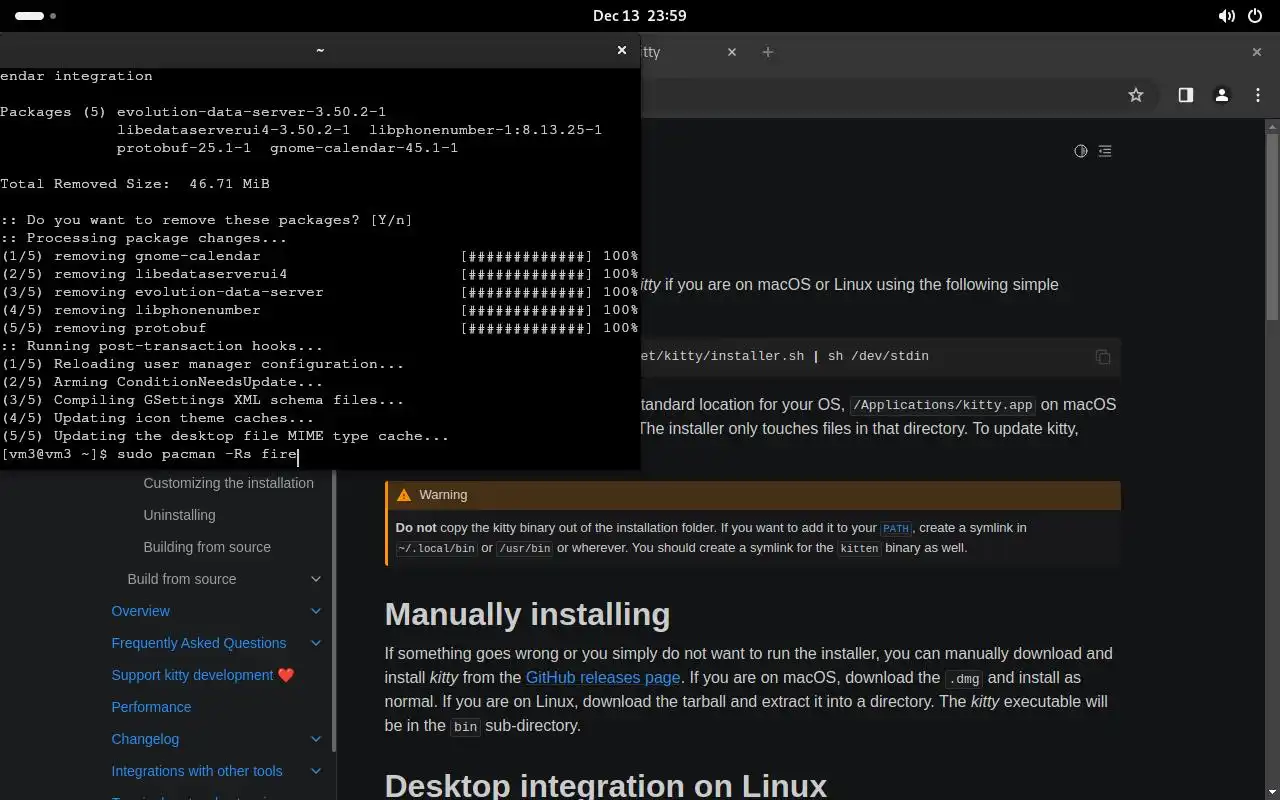Click the kitten code text in warning
The height and width of the screenshot is (800, 1280).
point(859,548)
